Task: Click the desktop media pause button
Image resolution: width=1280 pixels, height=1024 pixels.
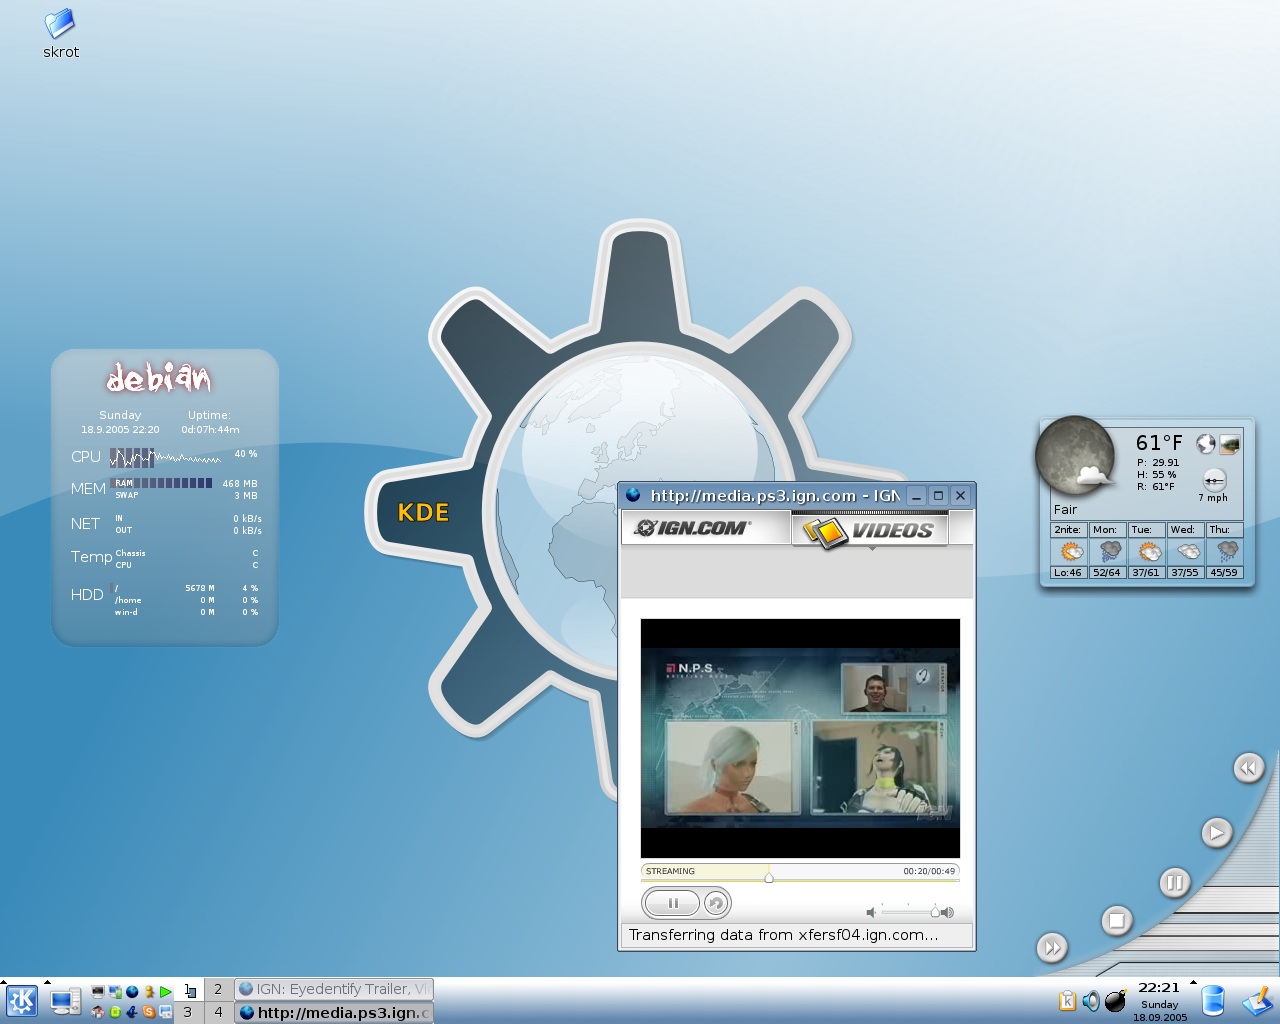Action: tap(1175, 883)
